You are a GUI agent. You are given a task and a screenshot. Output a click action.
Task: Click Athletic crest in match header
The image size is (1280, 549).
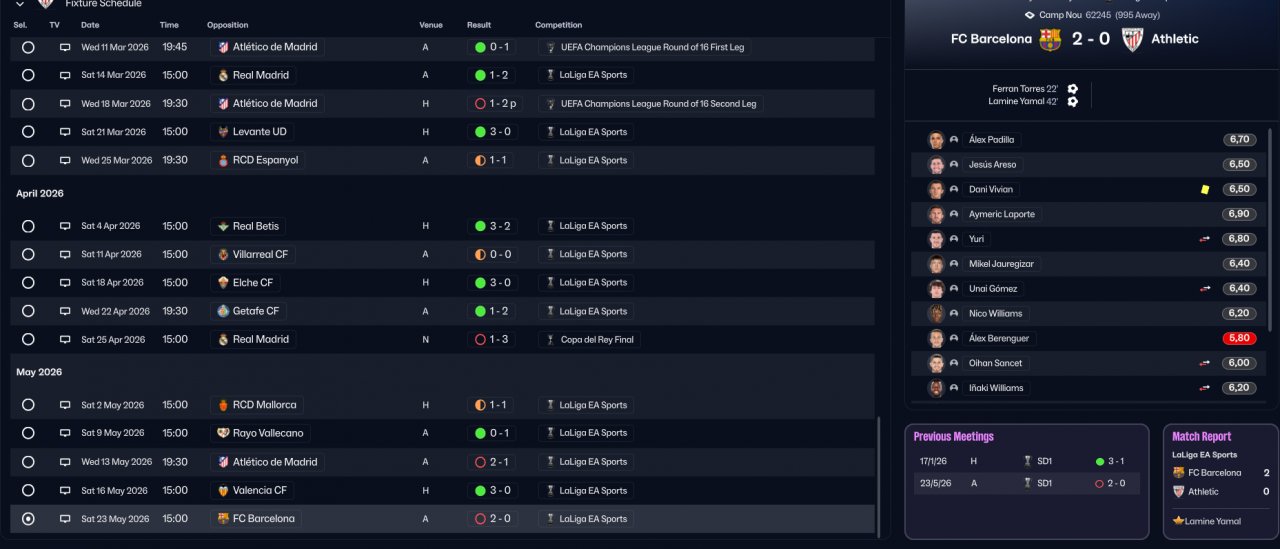pos(1132,39)
